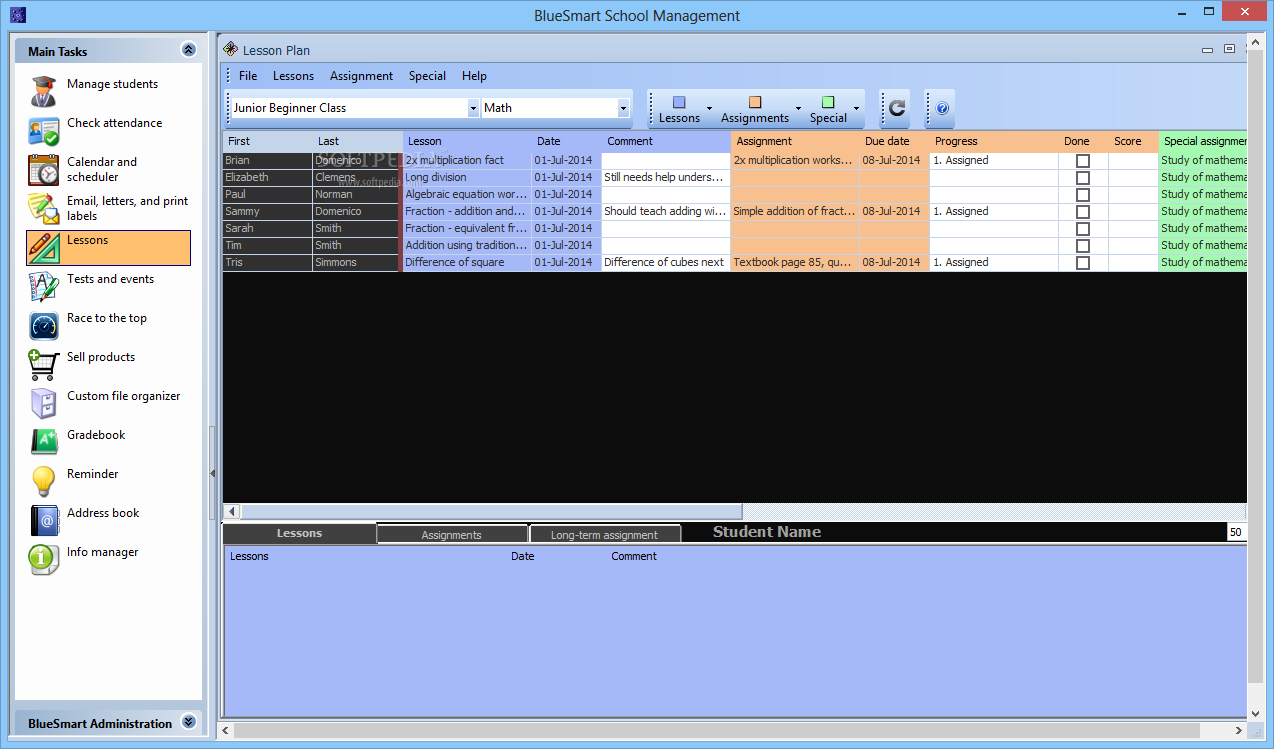The image size is (1274, 749).
Task: Sort by the Last column header
Action: tap(357, 141)
